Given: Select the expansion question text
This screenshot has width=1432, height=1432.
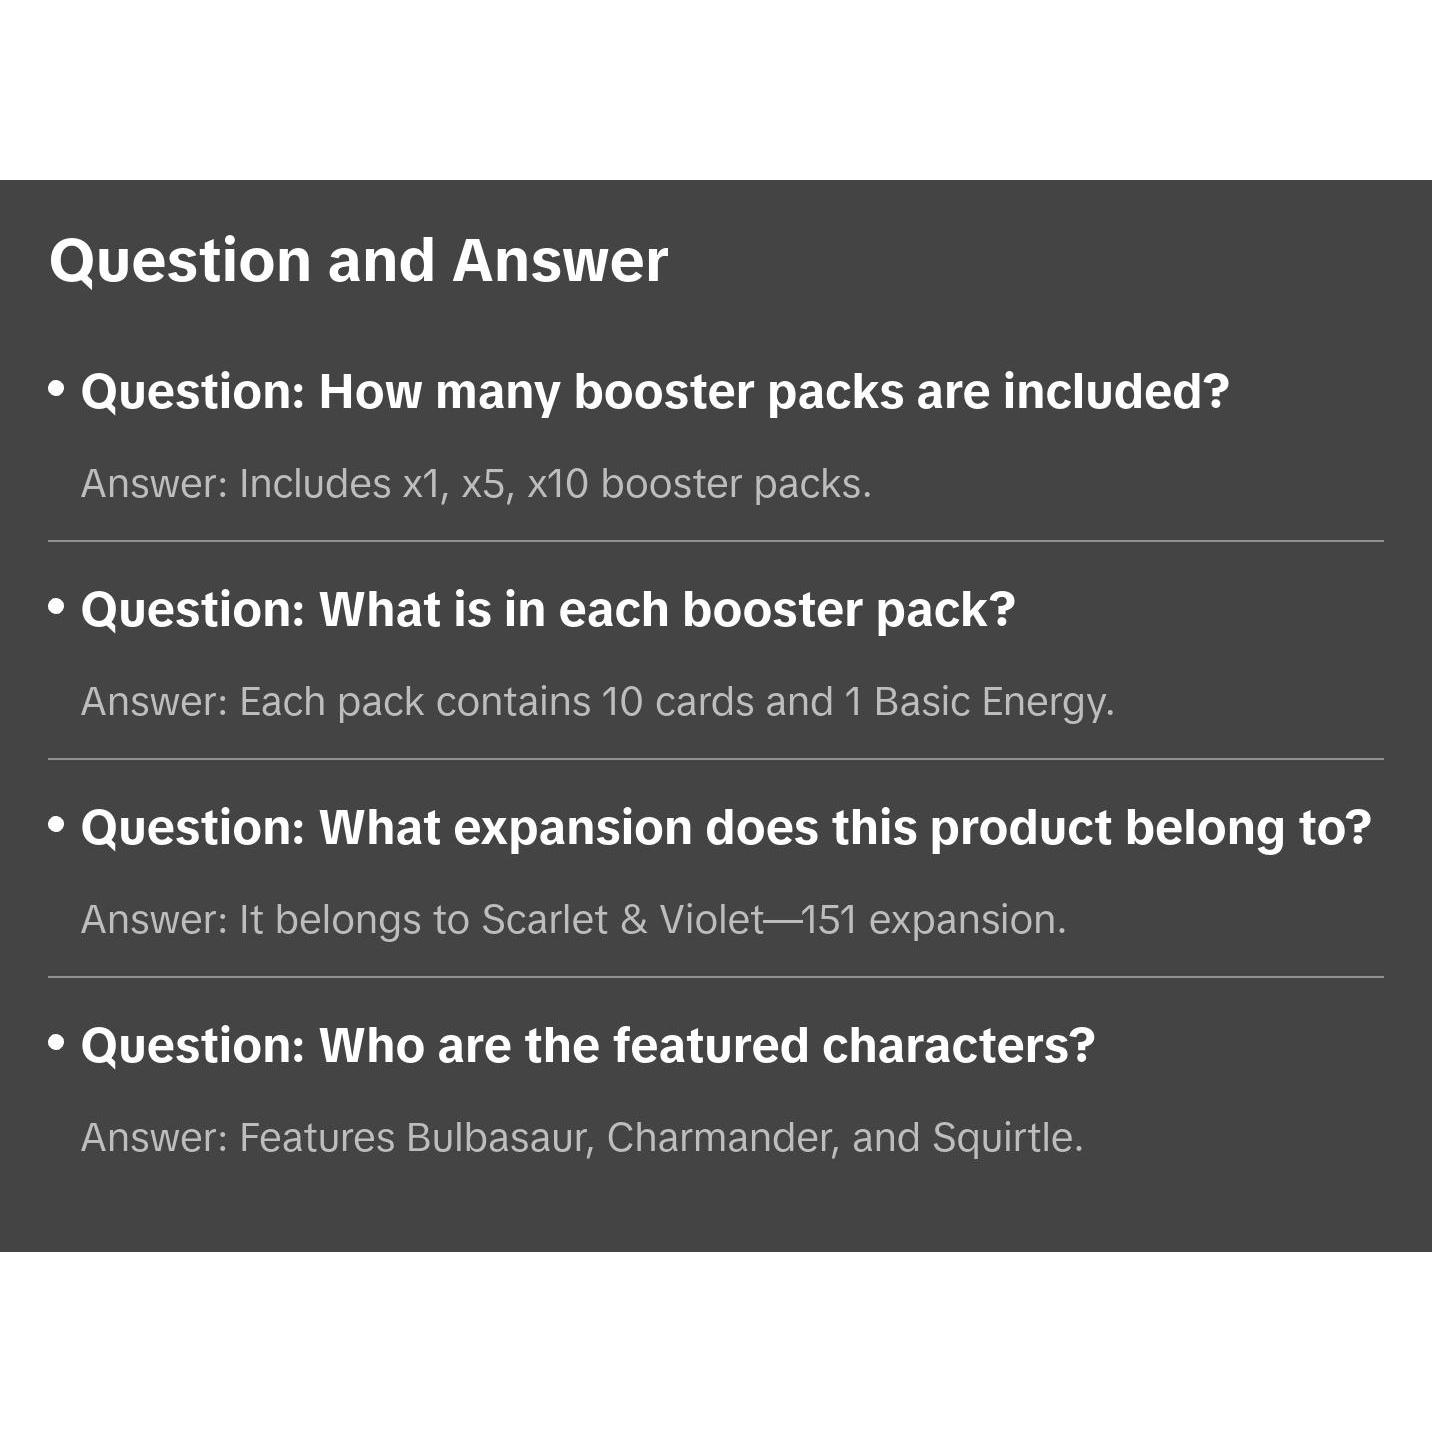Looking at the screenshot, I should pos(726,827).
